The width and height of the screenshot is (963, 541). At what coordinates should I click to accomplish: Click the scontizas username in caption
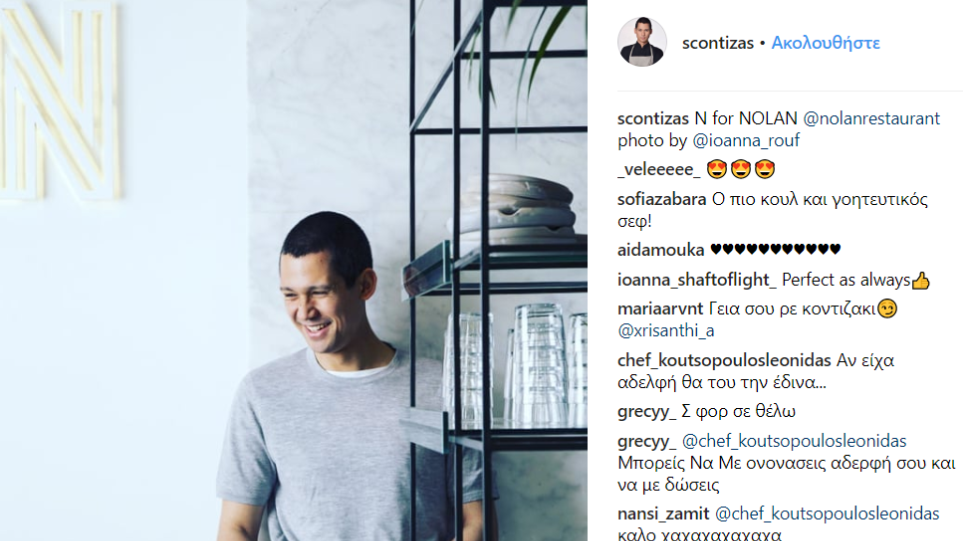click(653, 119)
